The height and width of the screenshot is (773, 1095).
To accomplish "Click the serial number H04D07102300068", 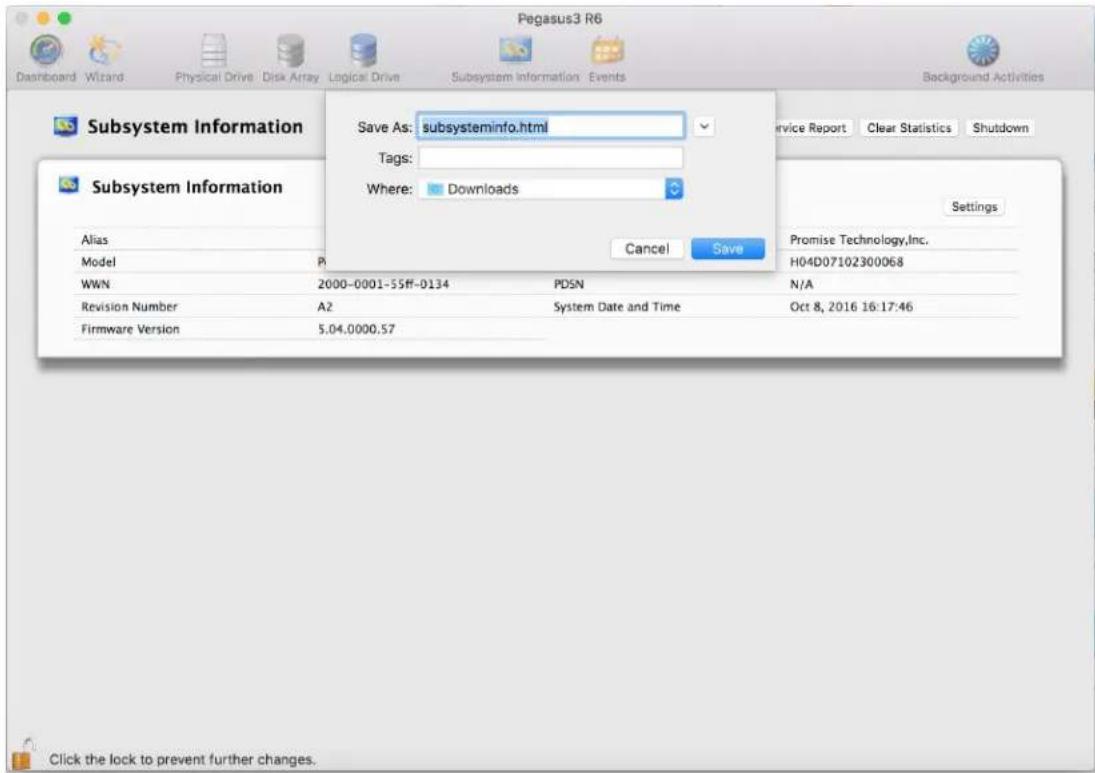I will pyautogui.click(x=846, y=262).
